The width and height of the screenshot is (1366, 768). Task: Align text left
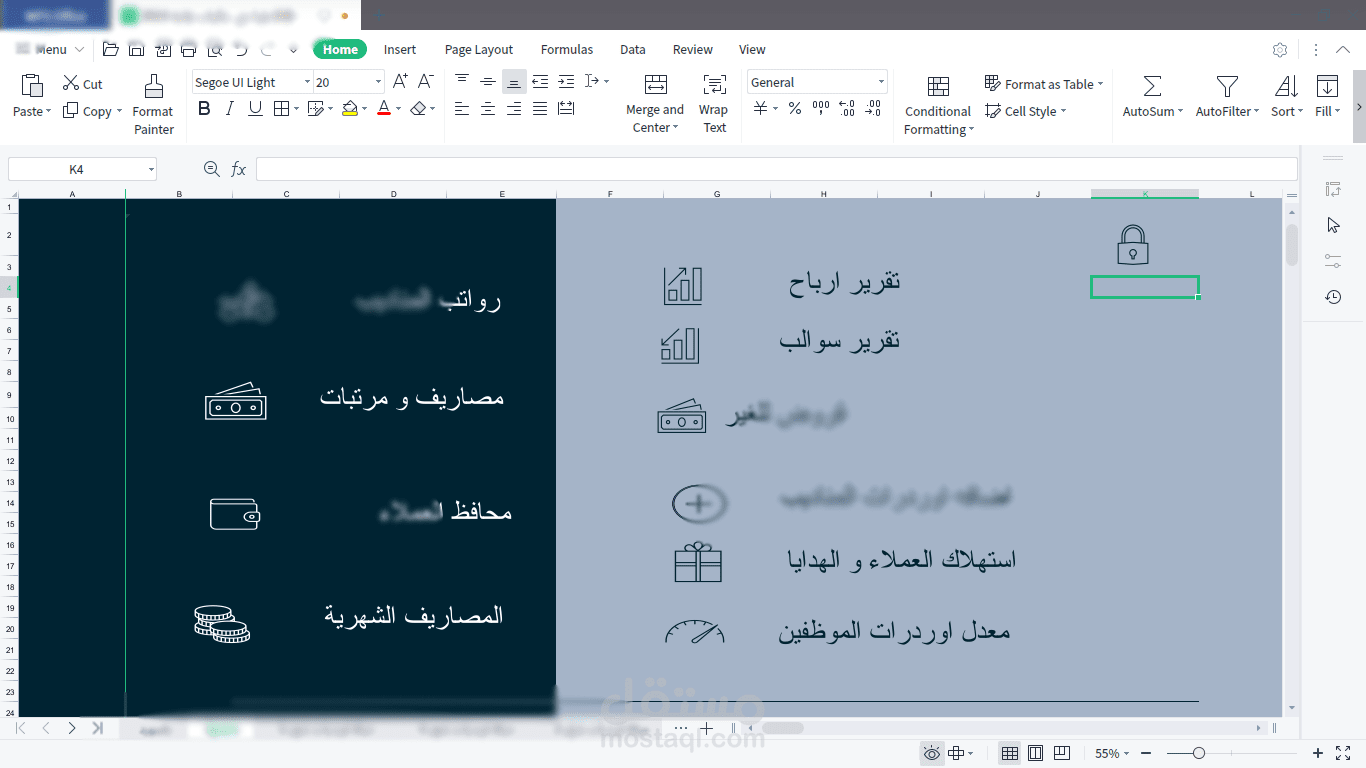coord(461,109)
